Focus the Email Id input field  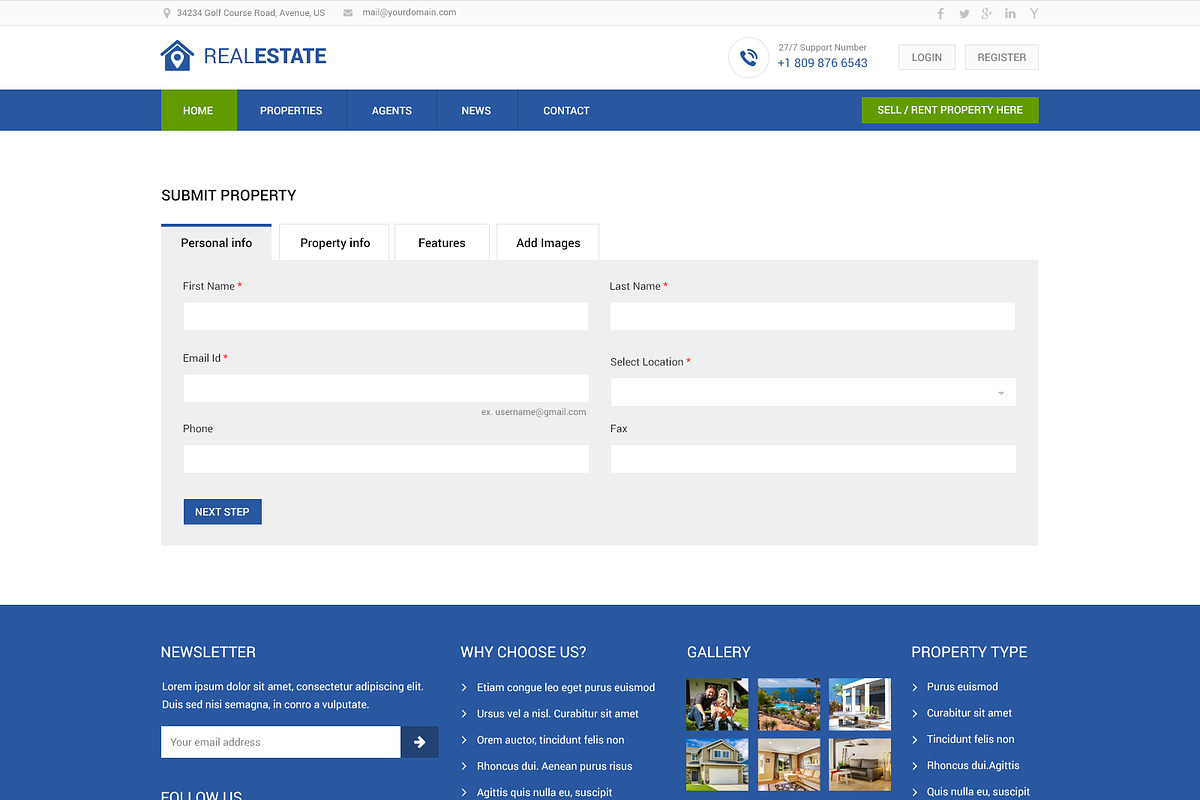386,388
